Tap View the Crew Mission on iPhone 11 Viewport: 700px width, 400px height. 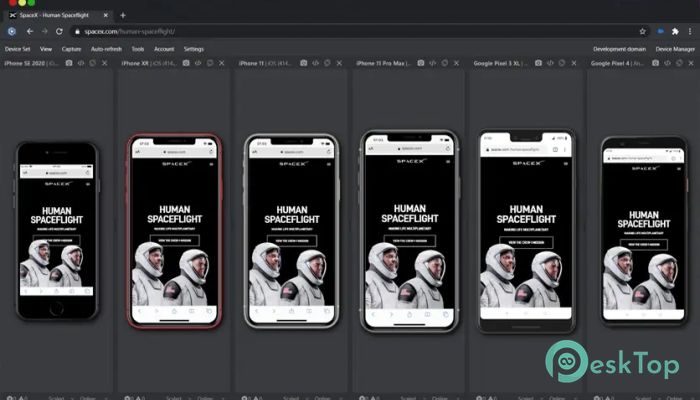[x=292, y=241]
